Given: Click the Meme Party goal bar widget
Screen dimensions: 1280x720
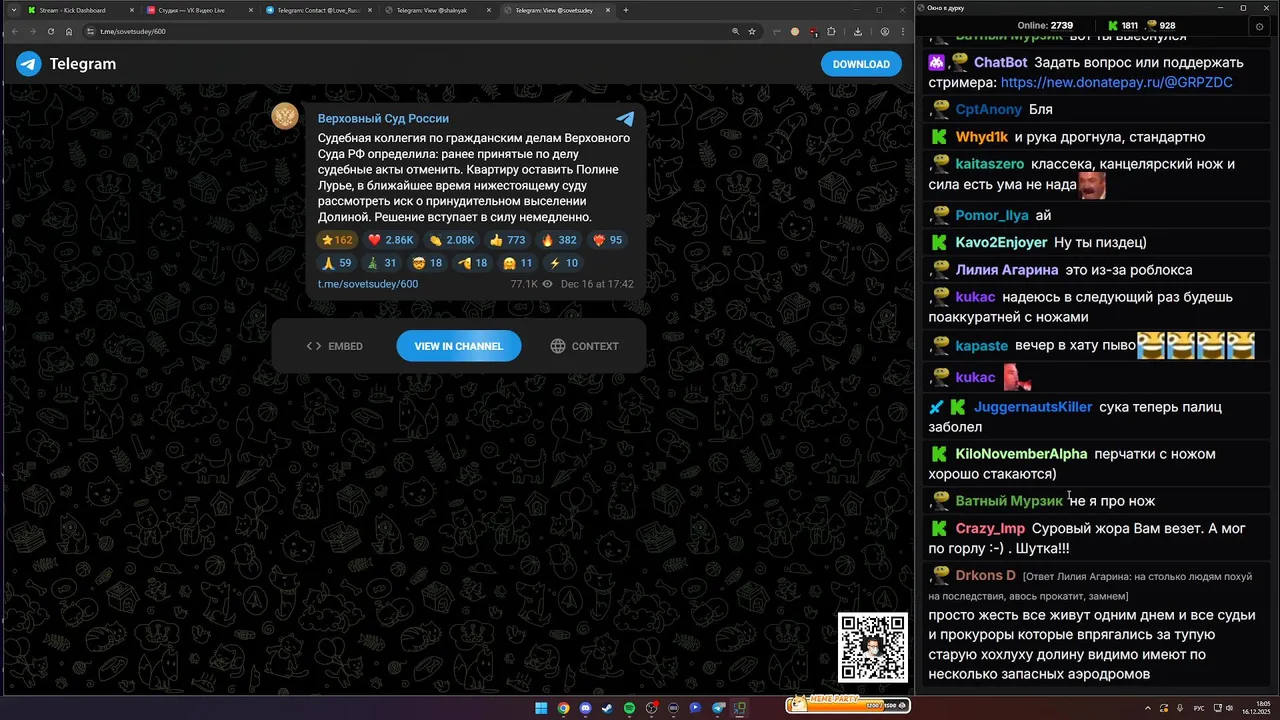Looking at the screenshot, I should pos(848,705).
